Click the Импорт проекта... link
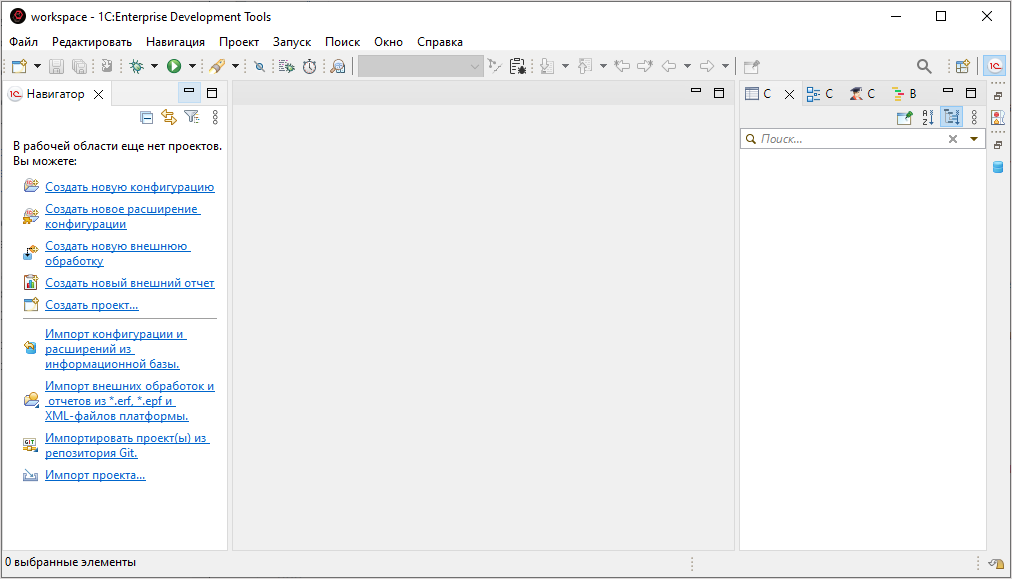 tap(95, 475)
